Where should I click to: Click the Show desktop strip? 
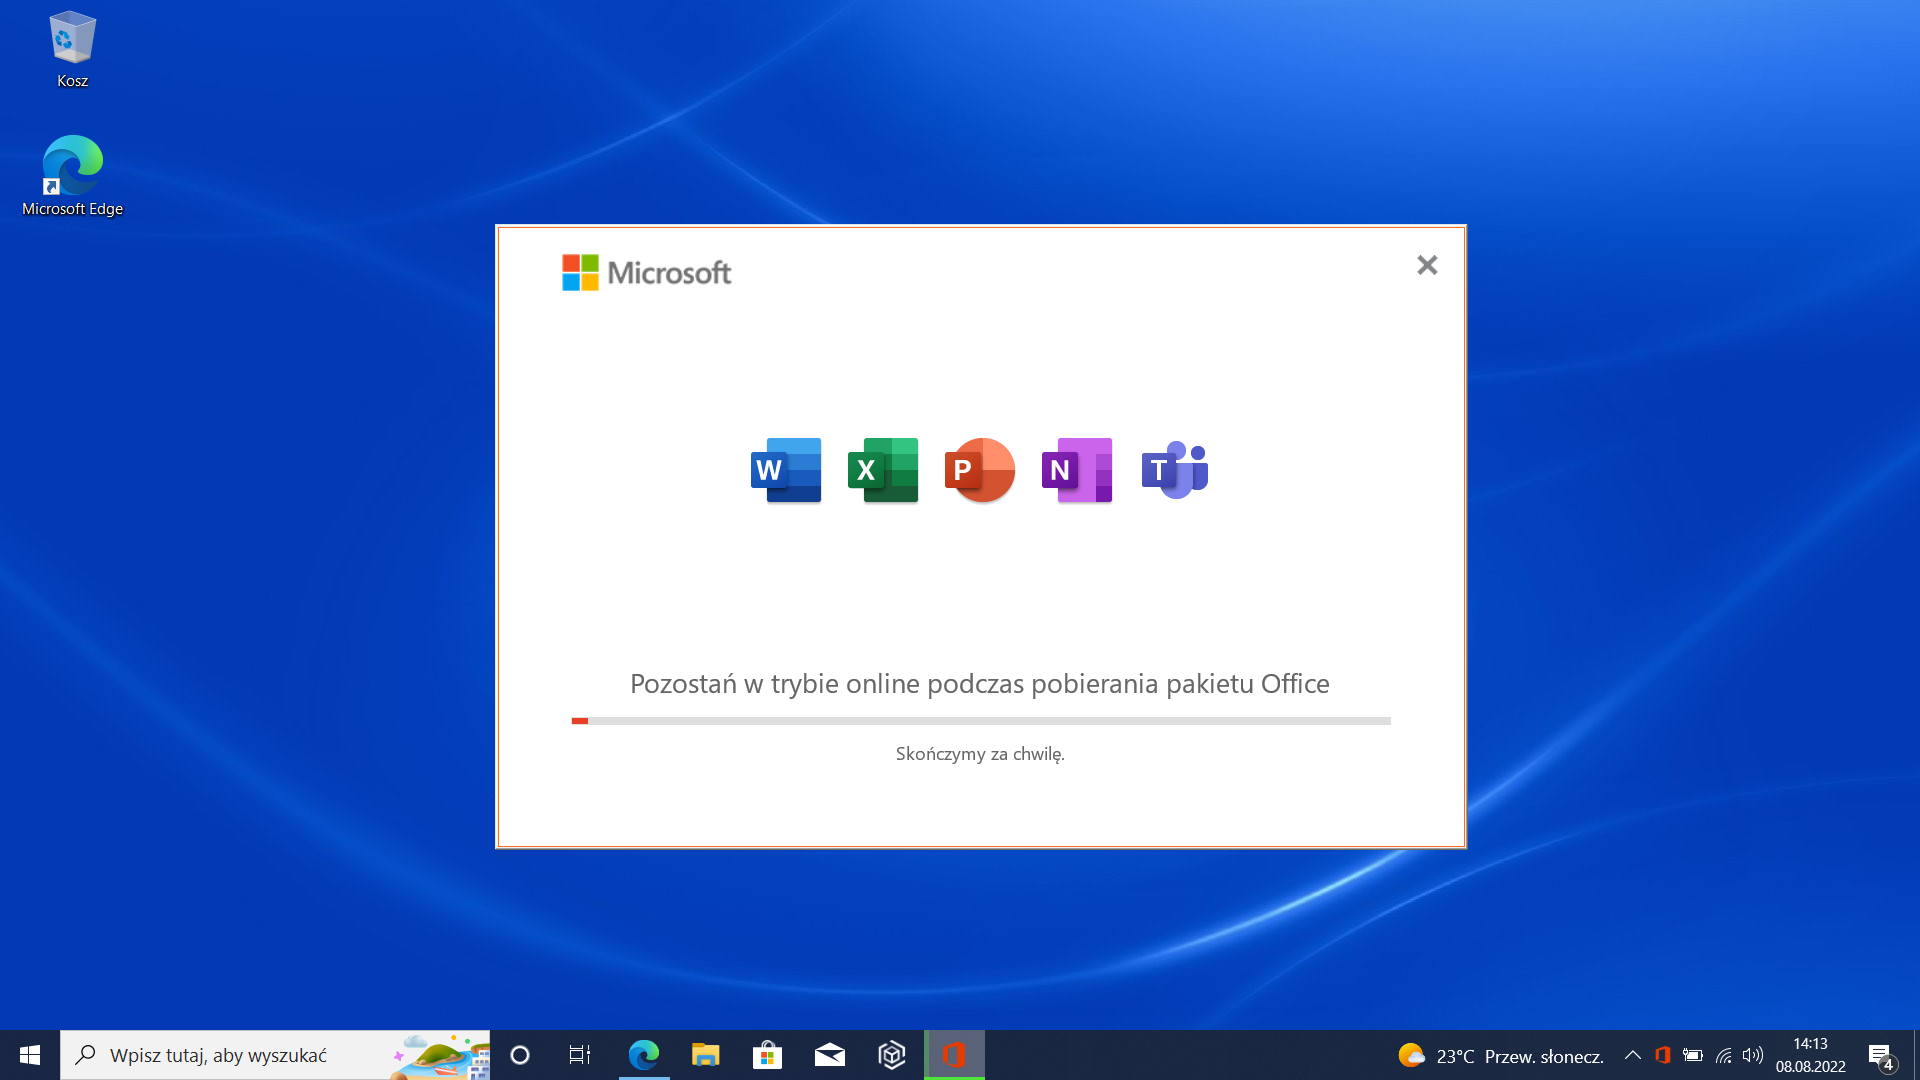(x=1916, y=1055)
